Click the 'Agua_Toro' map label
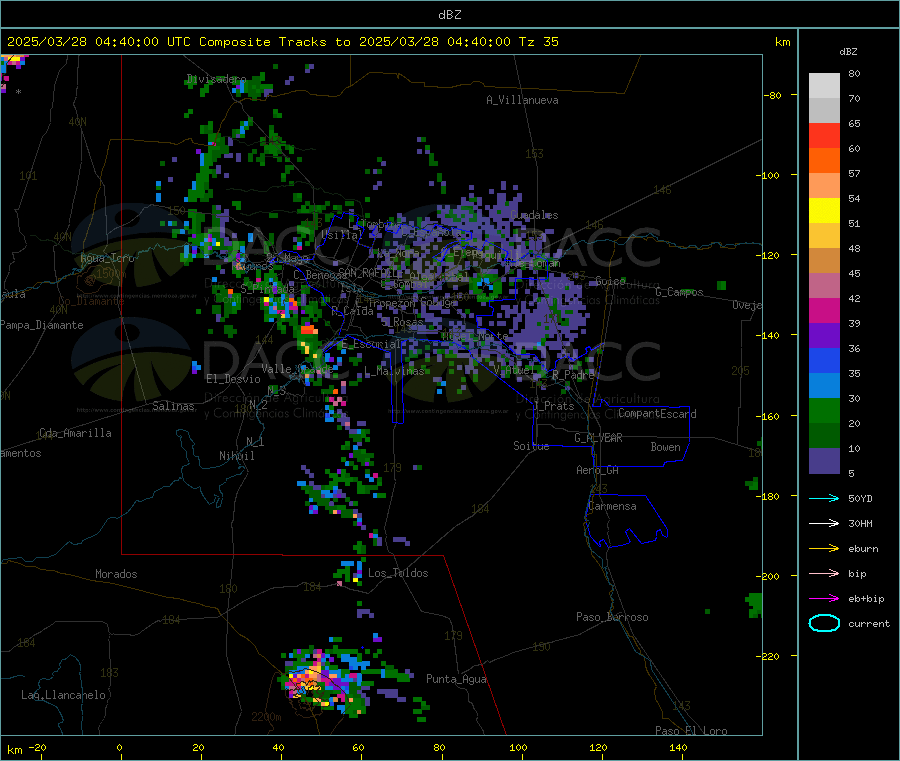The image size is (900, 761). (107, 258)
